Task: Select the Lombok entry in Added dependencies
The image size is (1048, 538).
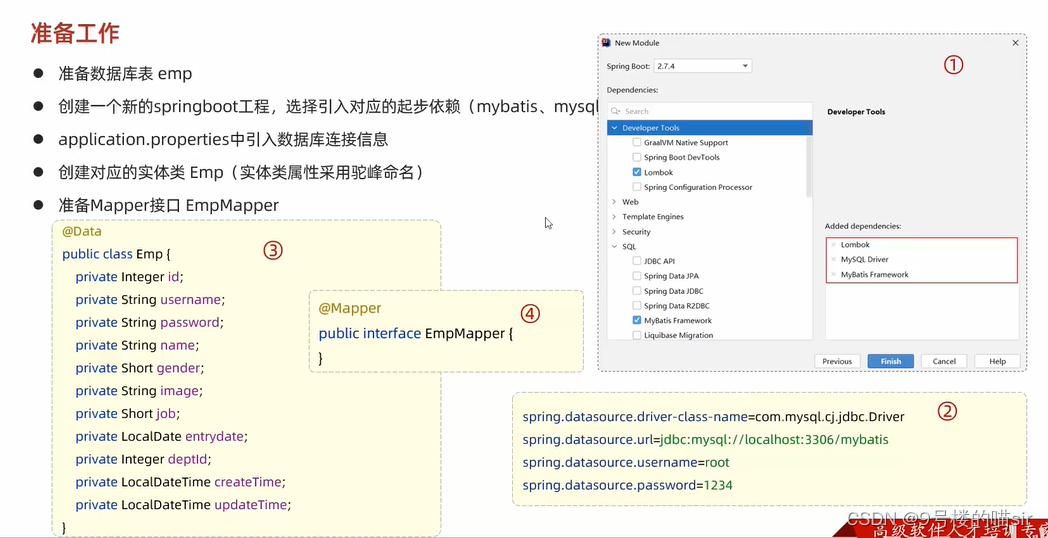Action: point(855,245)
